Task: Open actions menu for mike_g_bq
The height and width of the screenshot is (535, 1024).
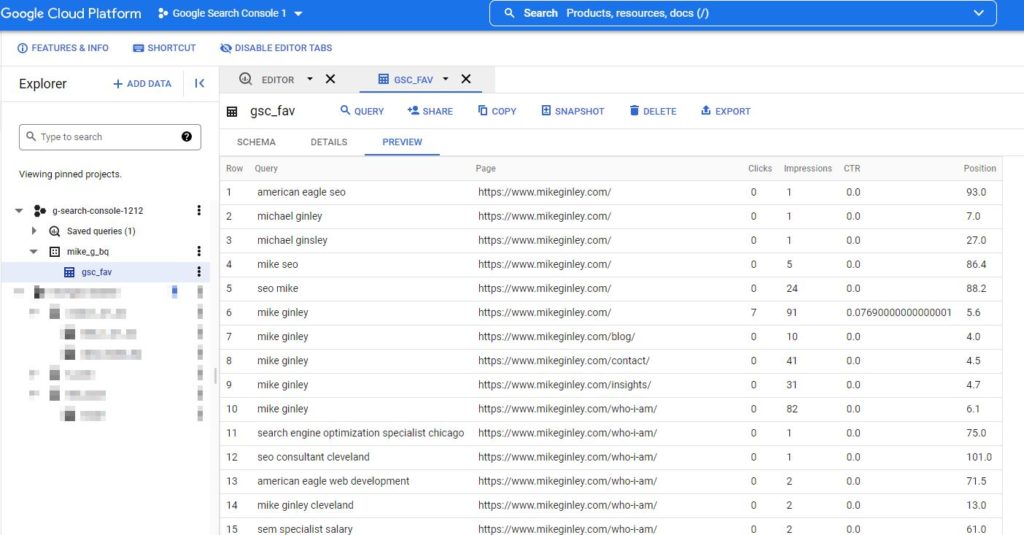Action: (199, 251)
